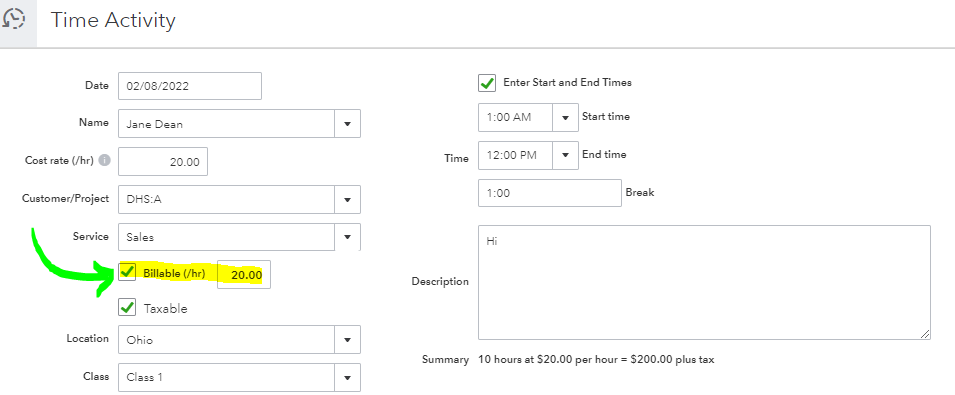Screen dimensions: 955x395
Task: Open the Start time dropdown arrow
Action: (x=565, y=117)
